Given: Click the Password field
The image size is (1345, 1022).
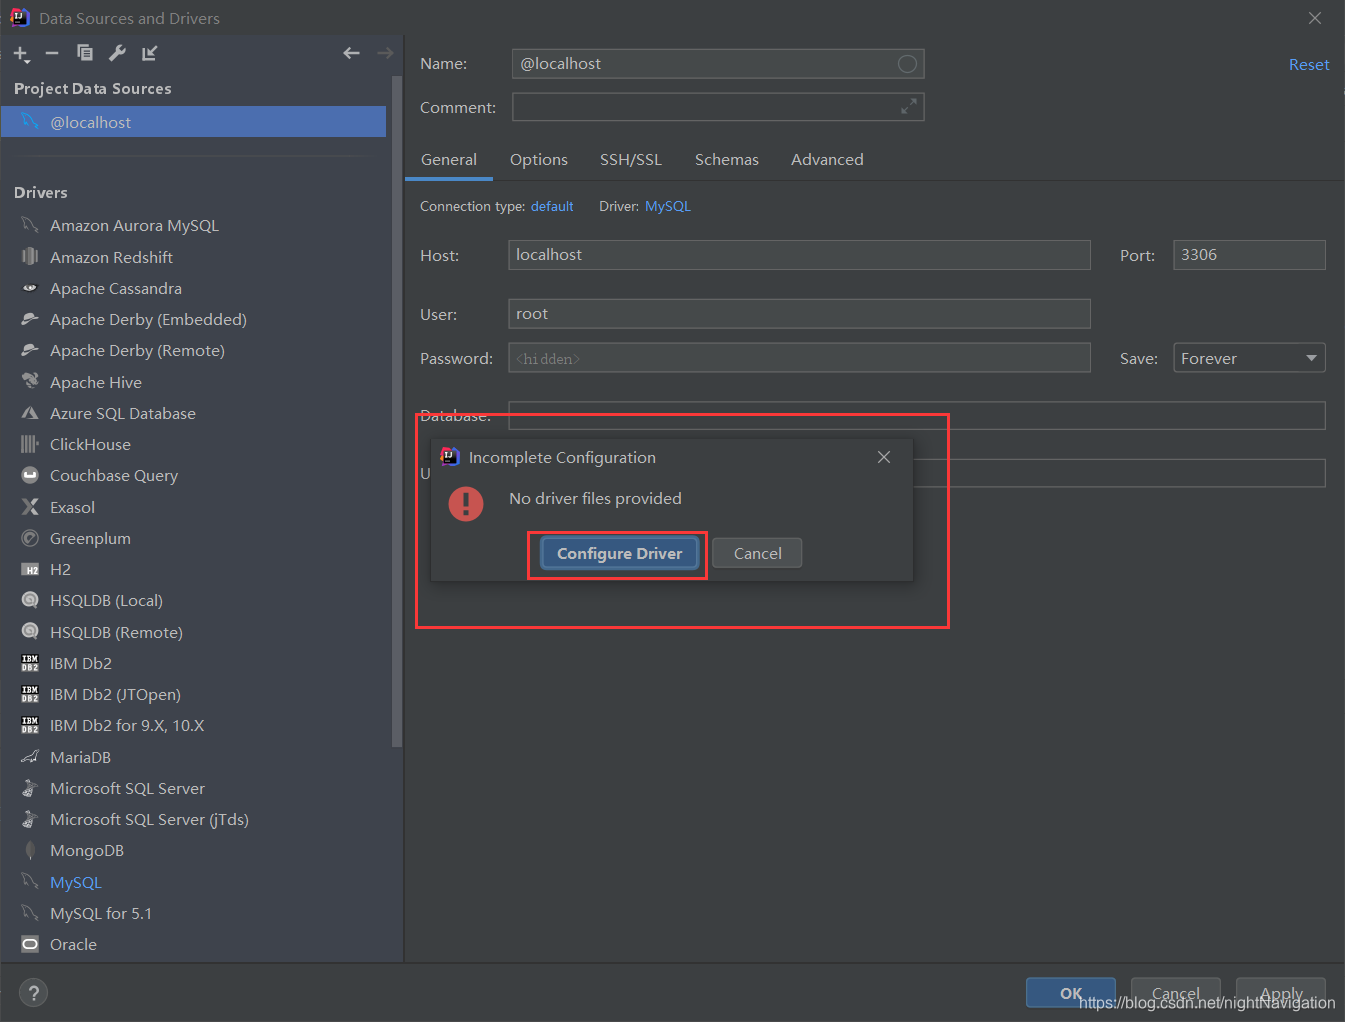Looking at the screenshot, I should (x=799, y=358).
